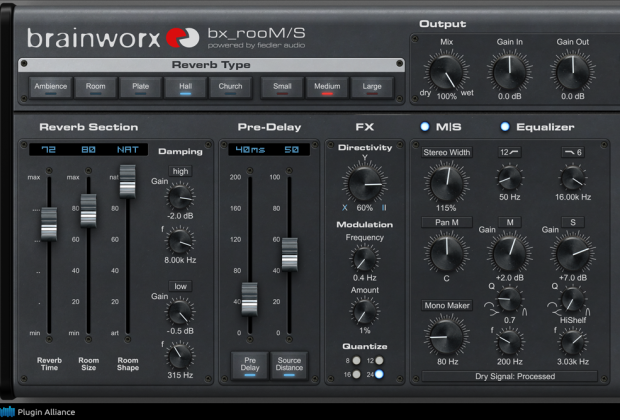Click the damping low label button
This screenshot has height=420, width=620.
click(180, 286)
